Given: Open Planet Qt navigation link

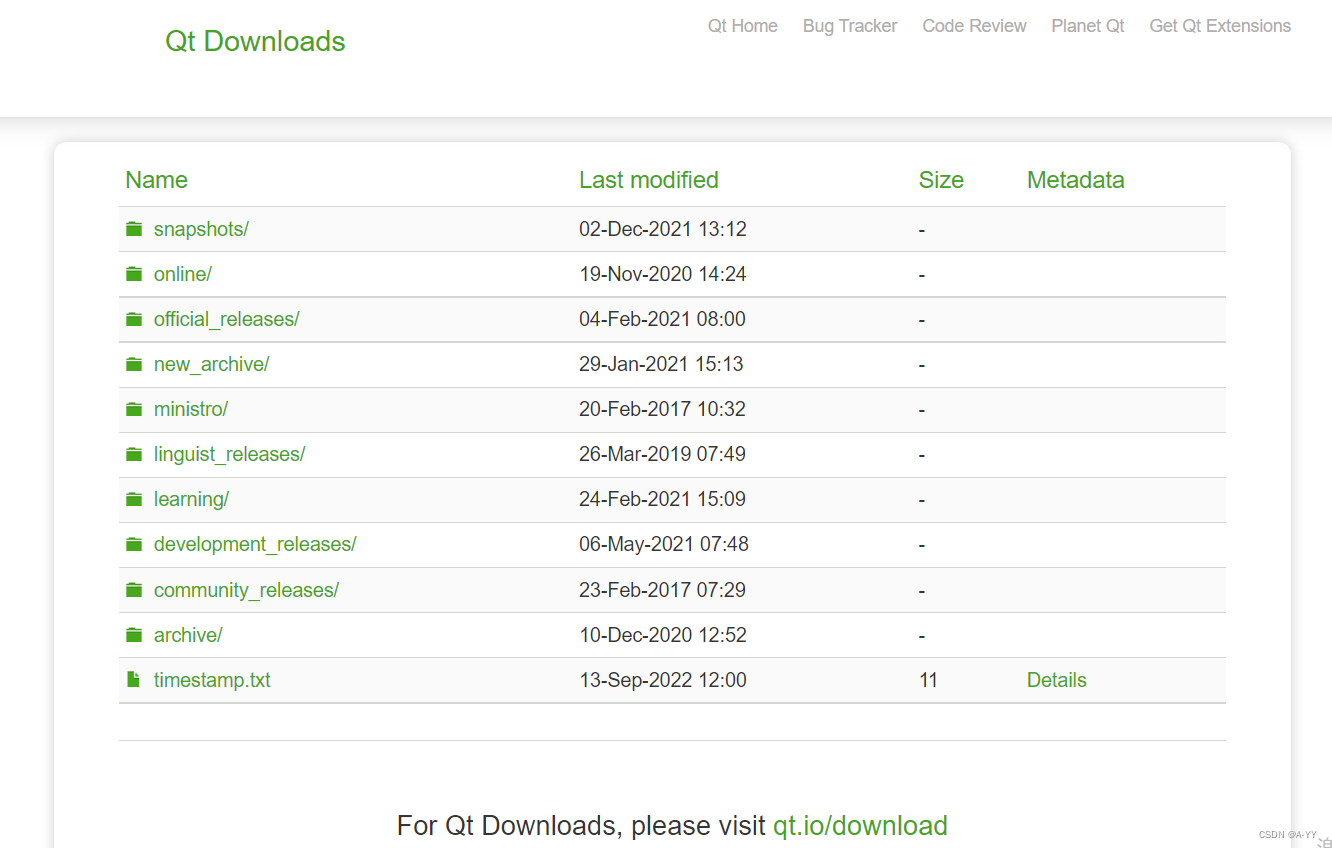Looking at the screenshot, I should tap(1088, 26).
